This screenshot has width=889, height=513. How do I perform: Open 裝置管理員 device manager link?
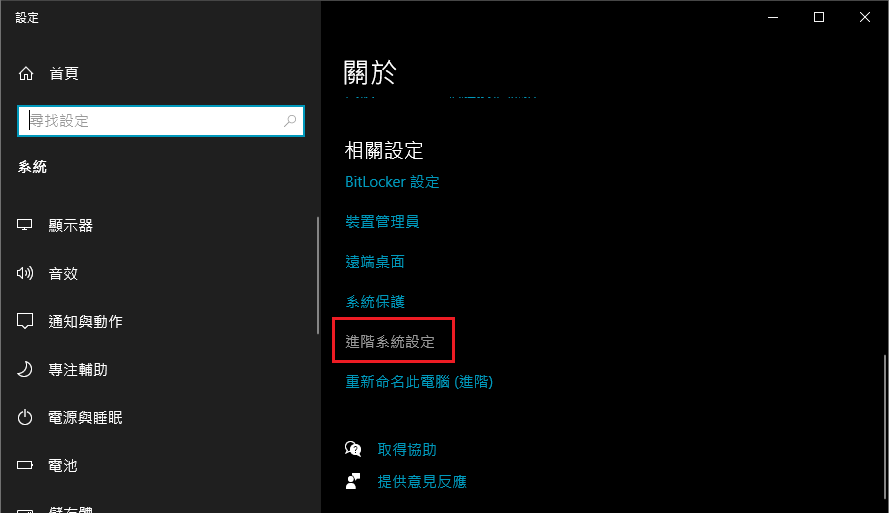click(x=382, y=222)
